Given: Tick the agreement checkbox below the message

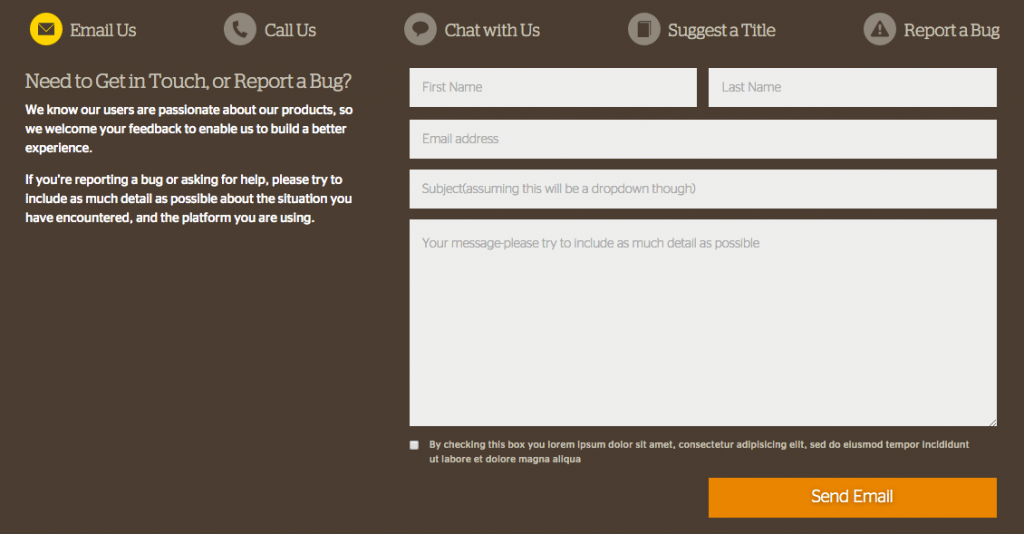Looking at the screenshot, I should pos(414,445).
